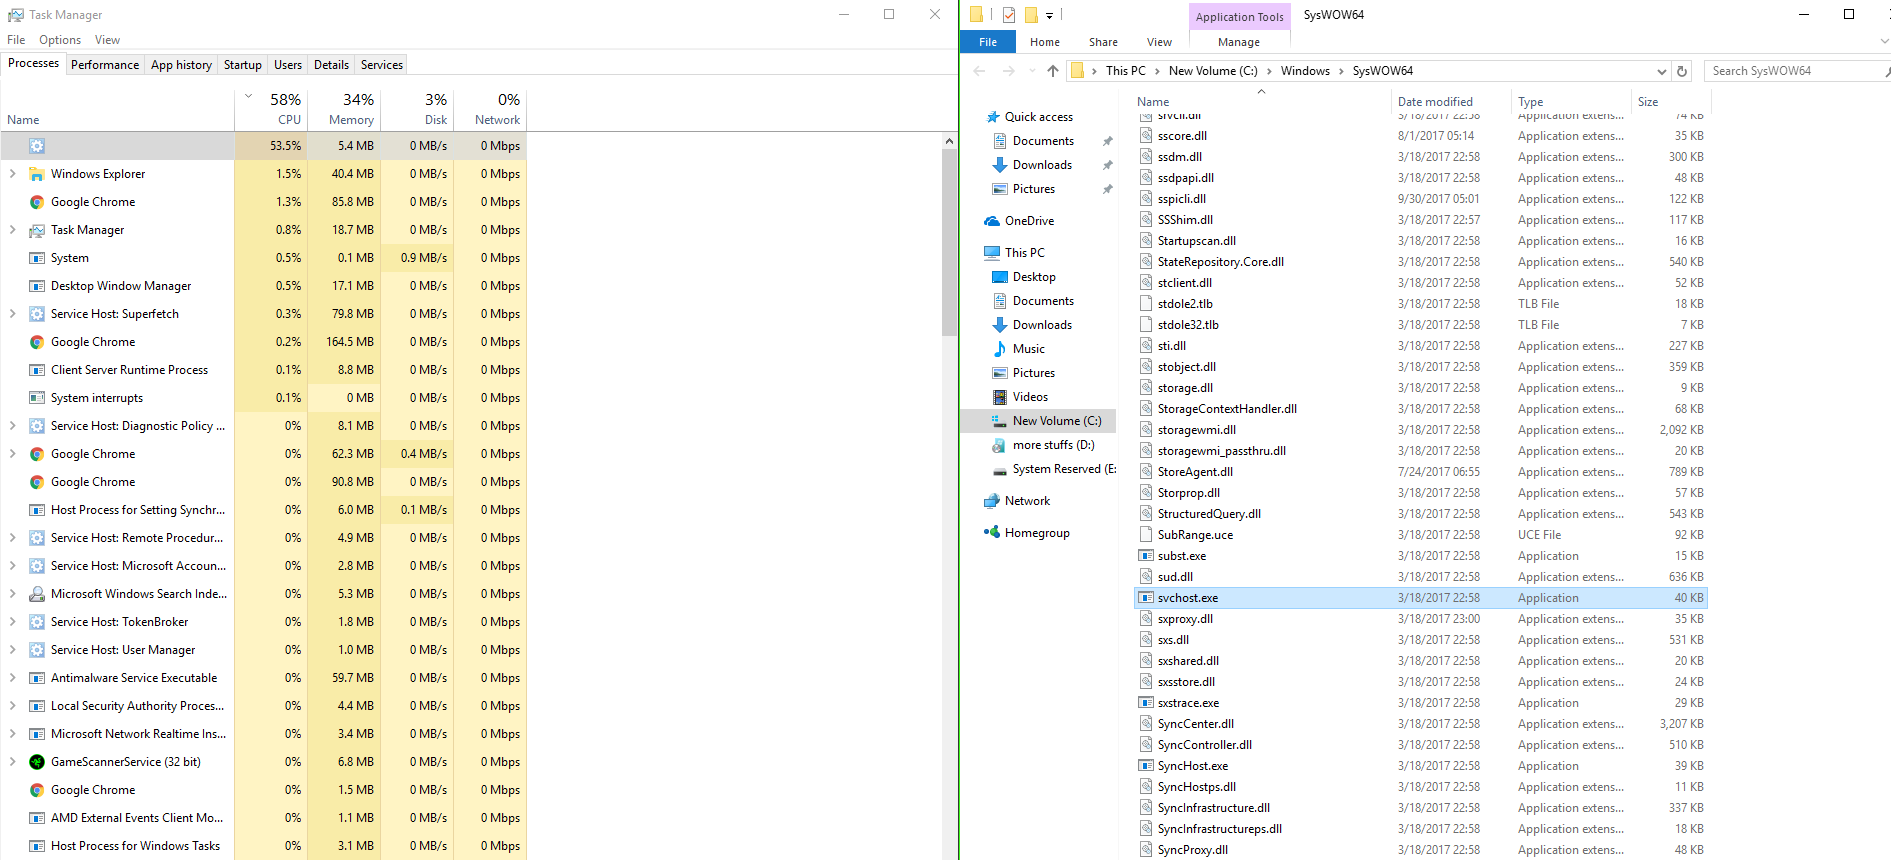Click the Antimalware Service Executable icon

coord(37,678)
